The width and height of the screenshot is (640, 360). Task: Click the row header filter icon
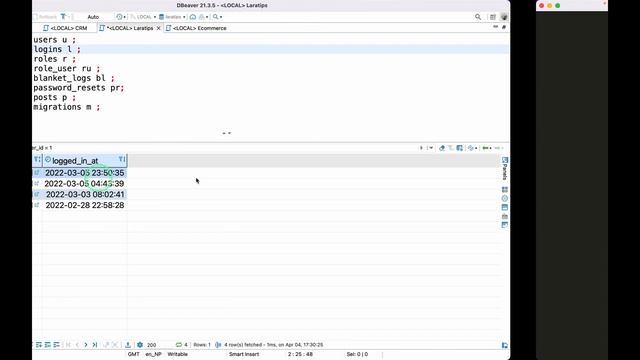37,160
